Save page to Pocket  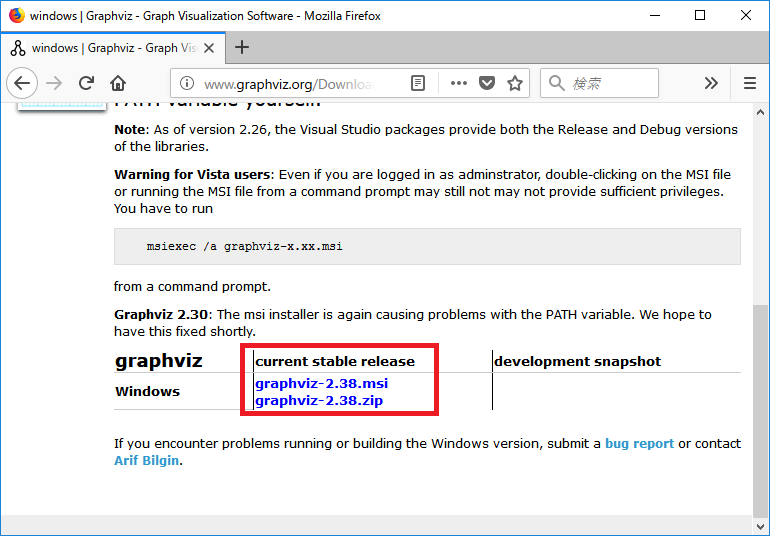[487, 84]
